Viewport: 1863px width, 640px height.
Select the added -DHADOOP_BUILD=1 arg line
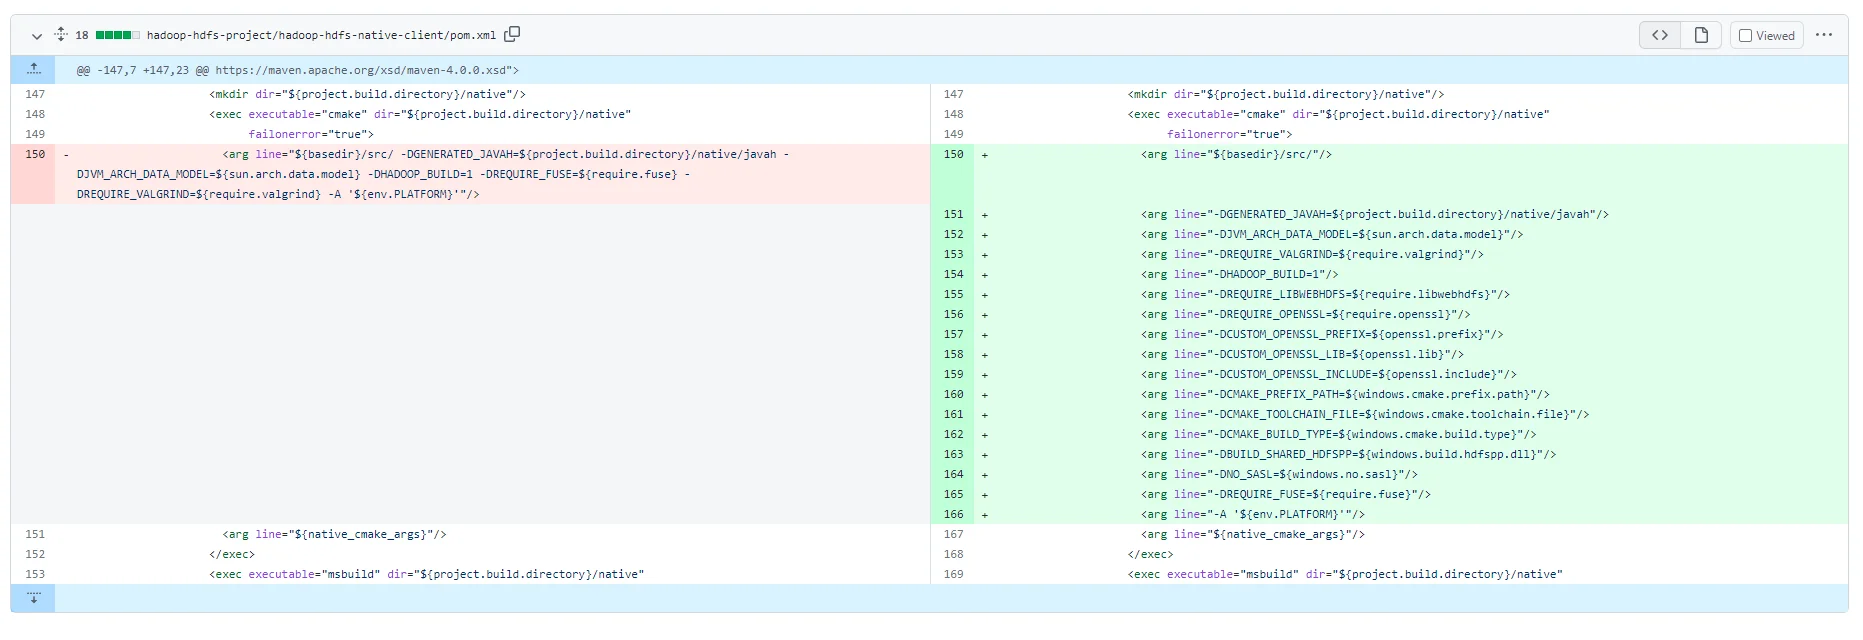[x=1239, y=274]
